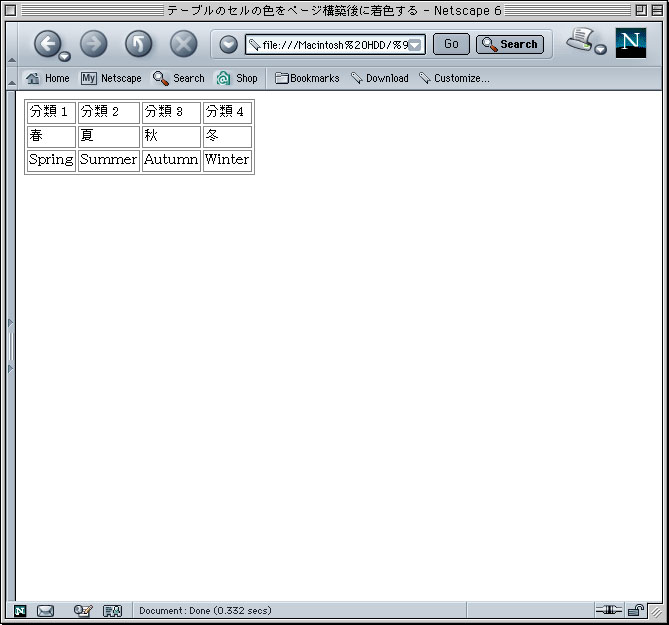Open the My Netscape toolbar link
669x625 pixels.
point(111,78)
